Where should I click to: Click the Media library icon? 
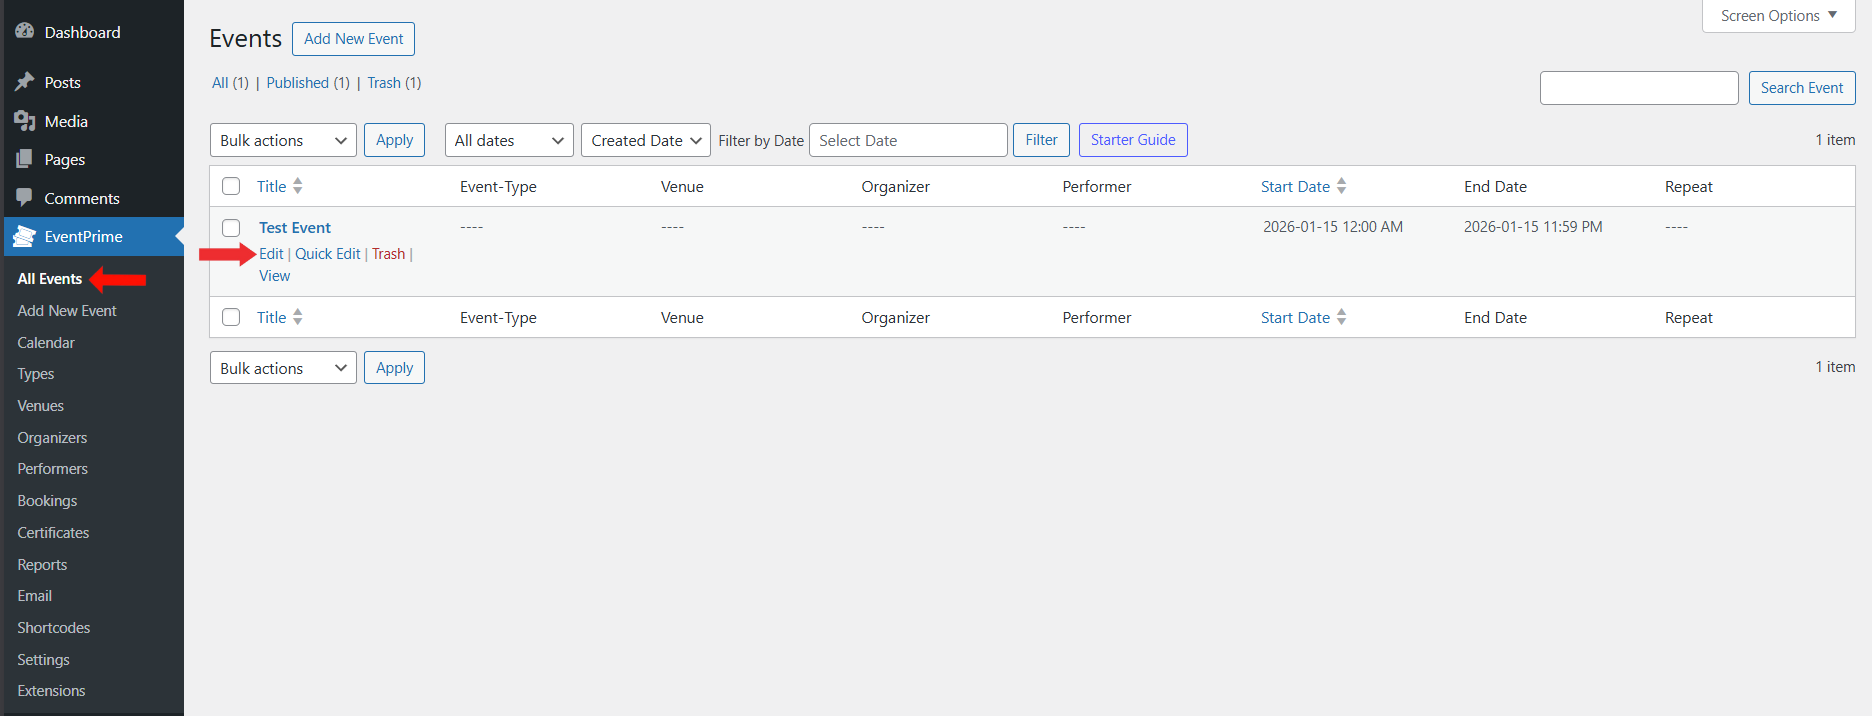(x=25, y=121)
